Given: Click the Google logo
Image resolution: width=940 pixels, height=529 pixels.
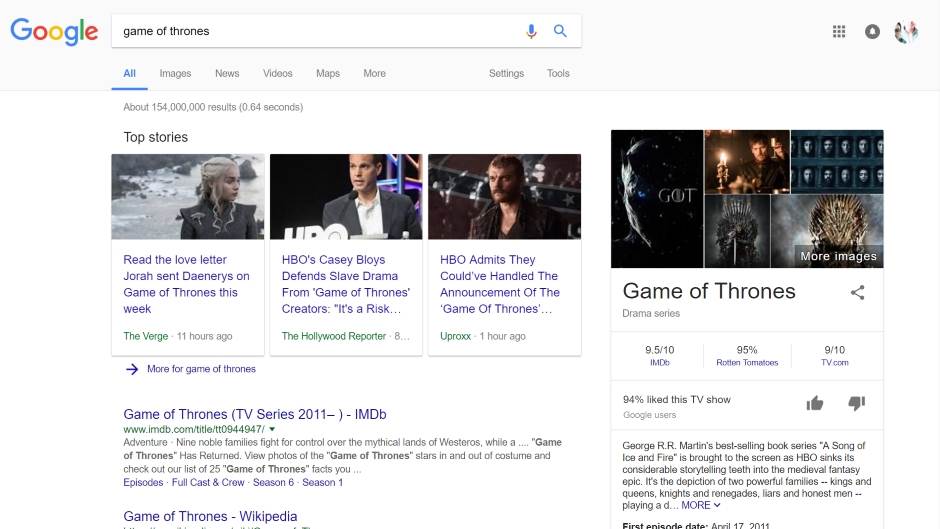Looking at the screenshot, I should [54, 31].
